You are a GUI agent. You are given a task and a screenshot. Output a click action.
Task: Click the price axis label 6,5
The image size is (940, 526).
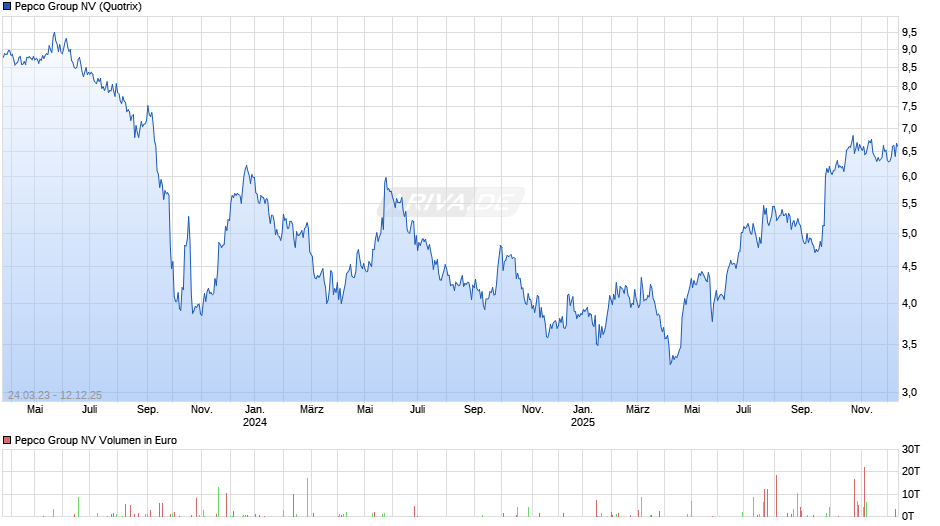(909, 152)
